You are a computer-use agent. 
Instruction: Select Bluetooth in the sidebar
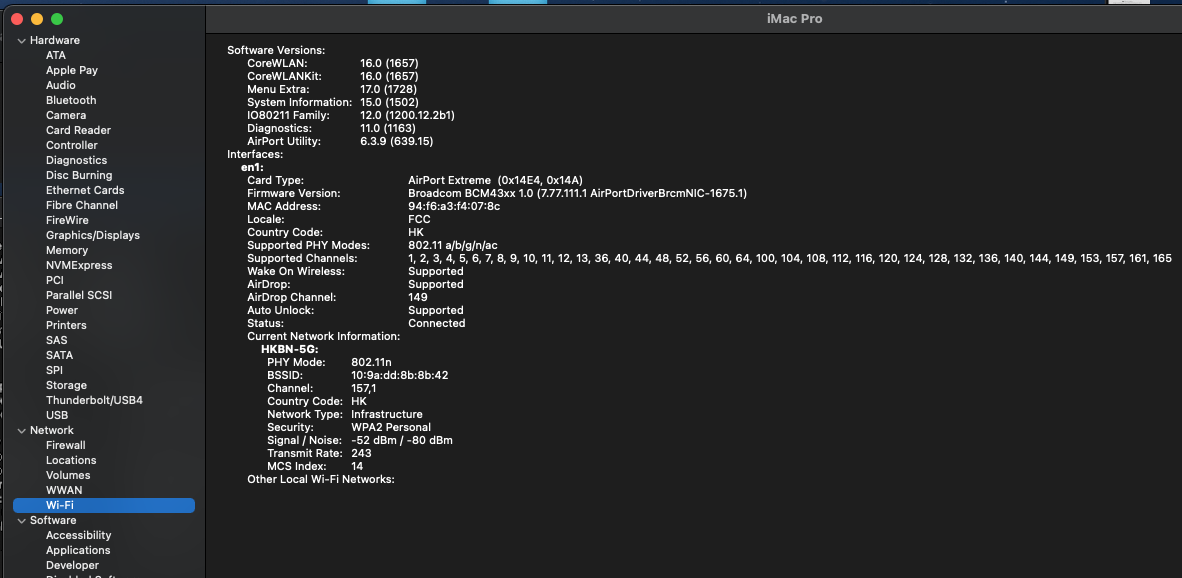point(71,100)
